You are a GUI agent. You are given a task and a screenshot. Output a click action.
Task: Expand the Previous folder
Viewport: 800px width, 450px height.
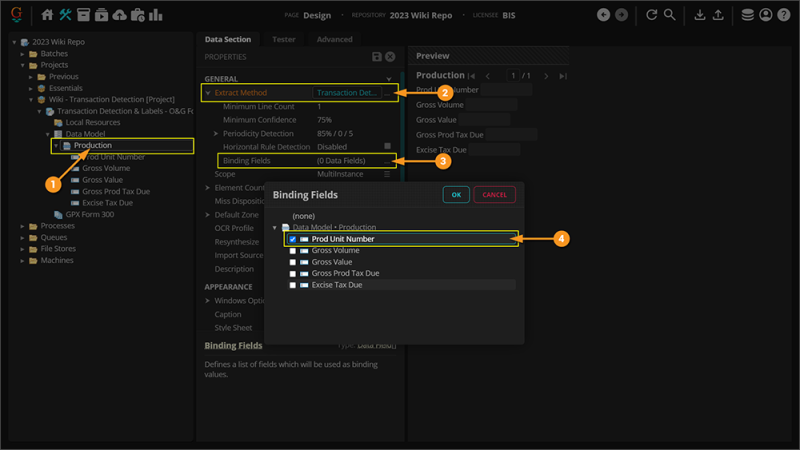click(x=31, y=77)
